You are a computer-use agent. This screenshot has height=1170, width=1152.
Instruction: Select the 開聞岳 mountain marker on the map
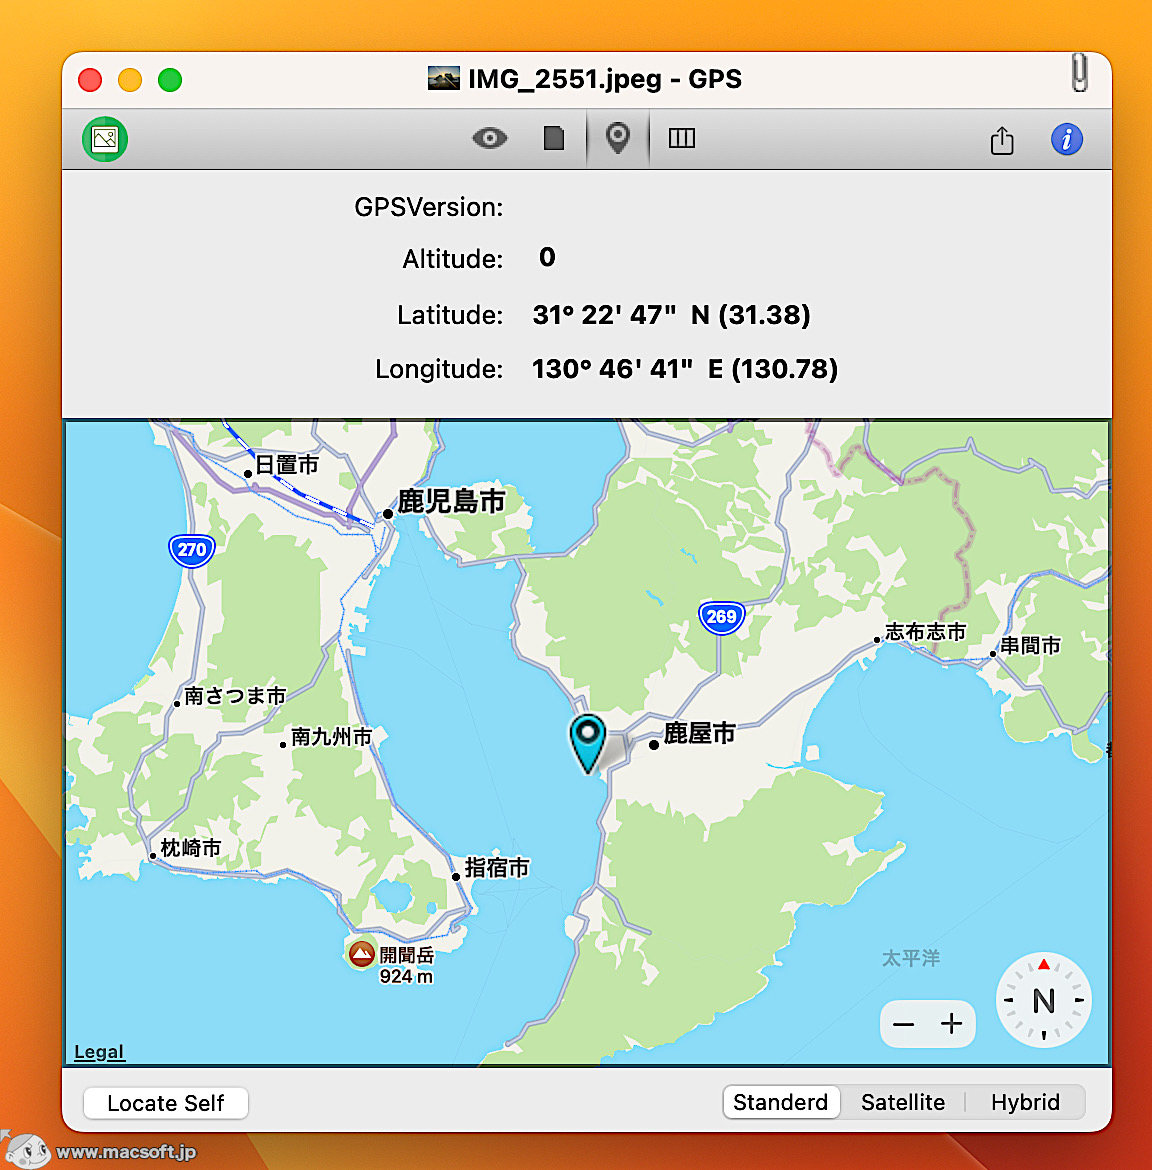coord(360,953)
